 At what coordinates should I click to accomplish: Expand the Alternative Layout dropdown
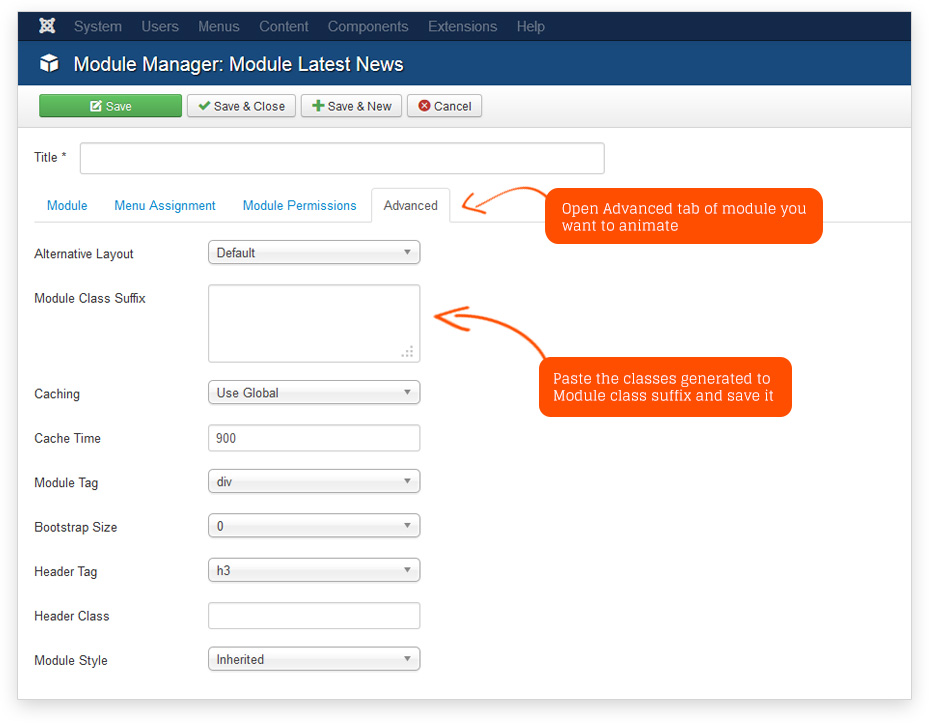314,253
